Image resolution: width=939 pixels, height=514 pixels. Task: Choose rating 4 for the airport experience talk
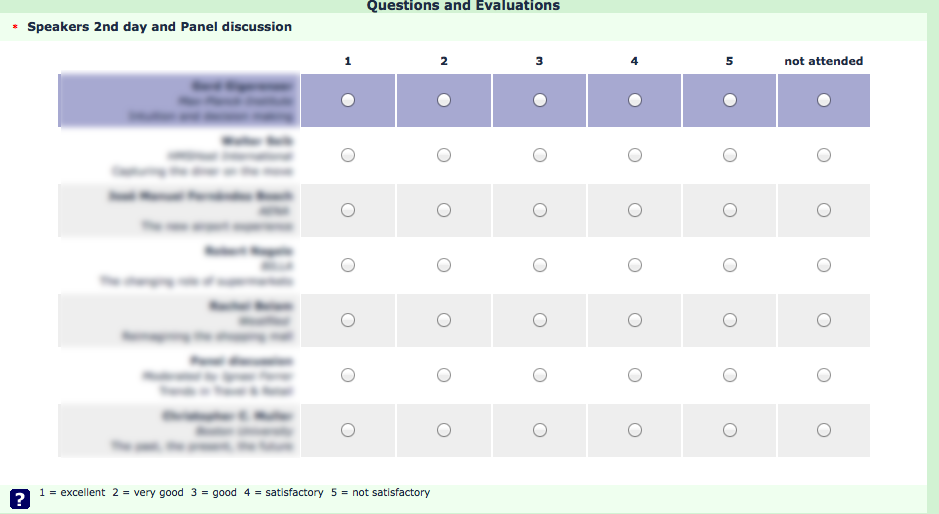tap(635, 210)
